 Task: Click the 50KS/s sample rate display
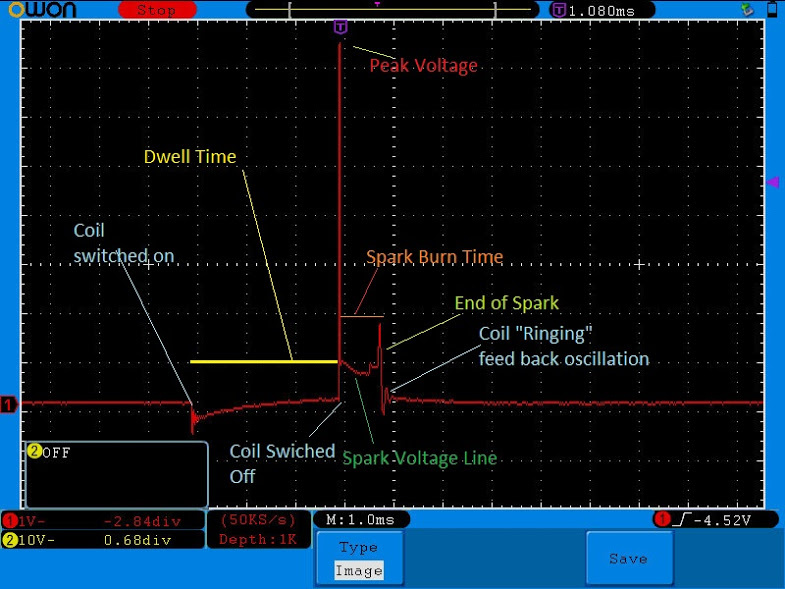click(256, 521)
